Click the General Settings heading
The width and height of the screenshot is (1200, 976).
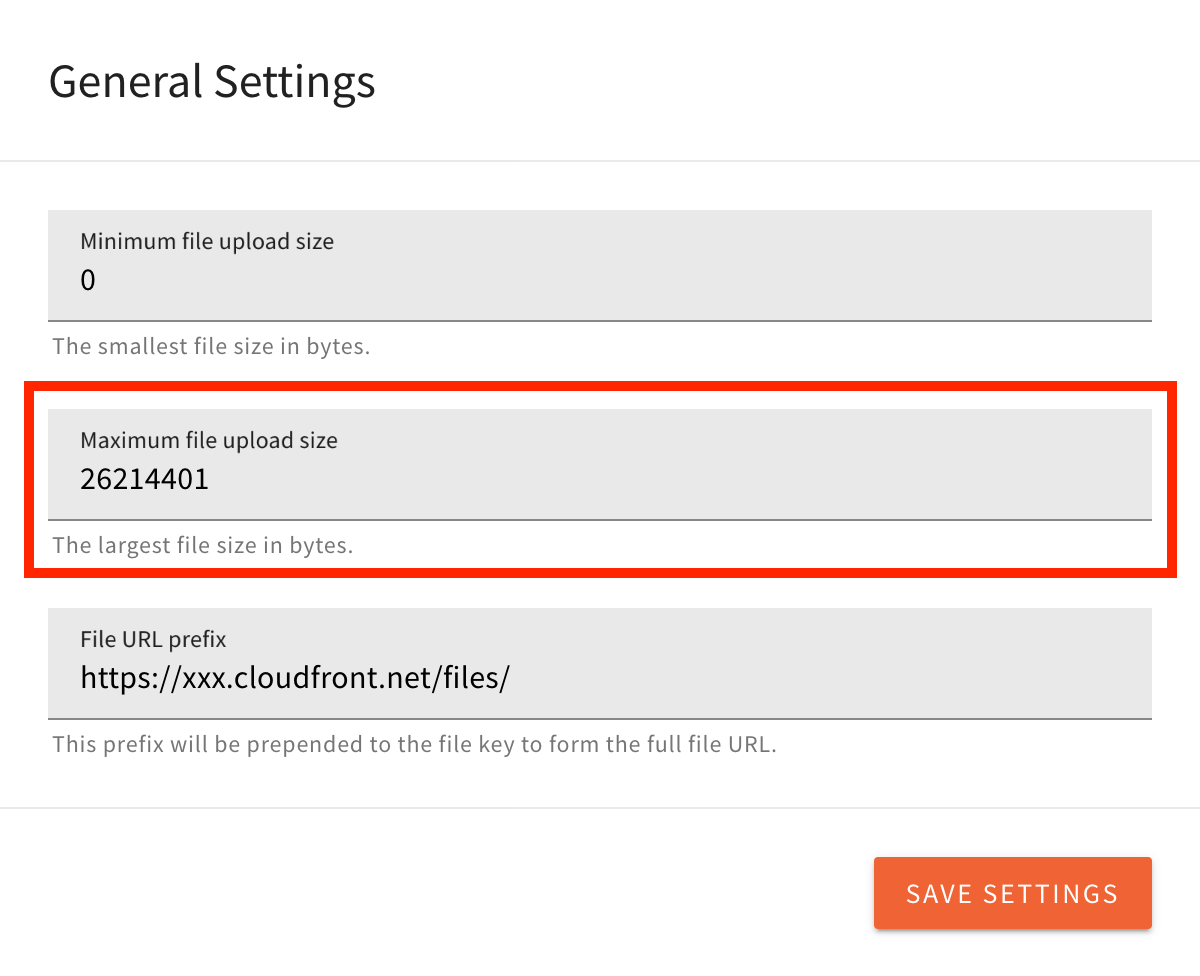[212, 82]
